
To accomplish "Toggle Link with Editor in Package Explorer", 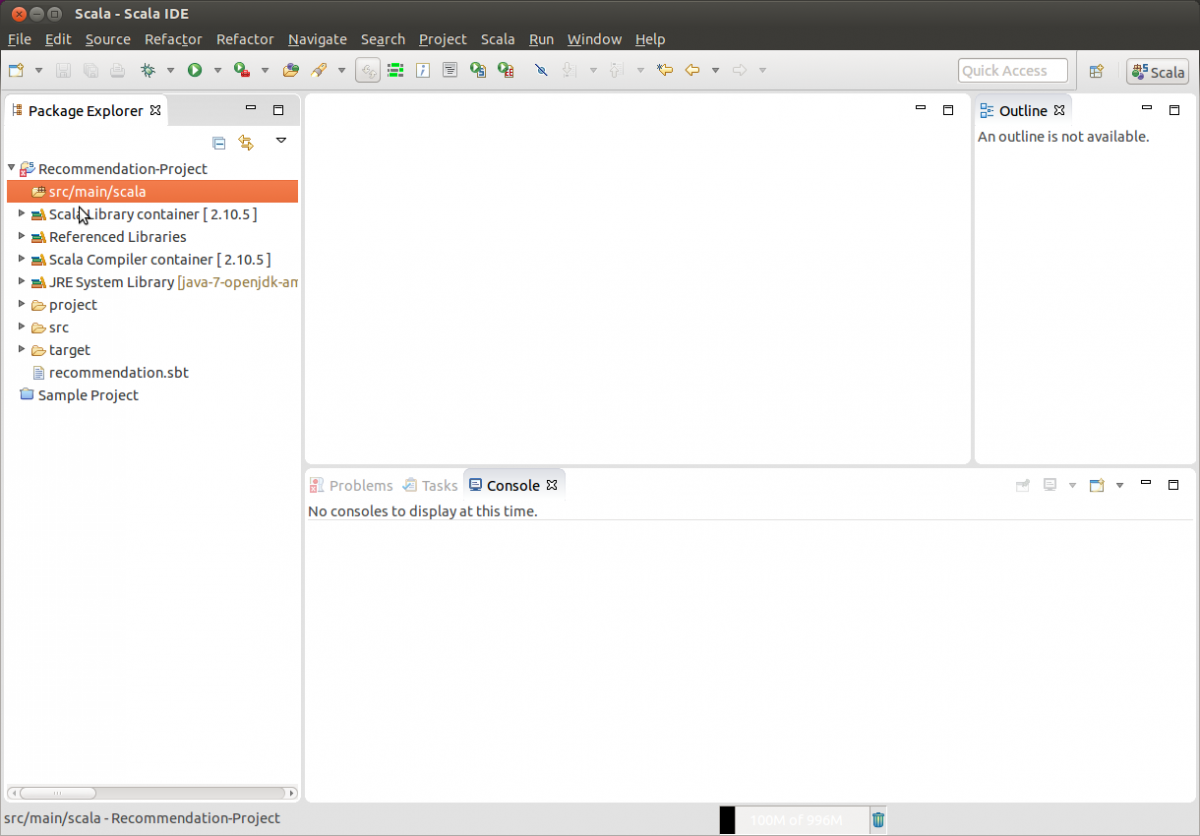I will [x=246, y=143].
